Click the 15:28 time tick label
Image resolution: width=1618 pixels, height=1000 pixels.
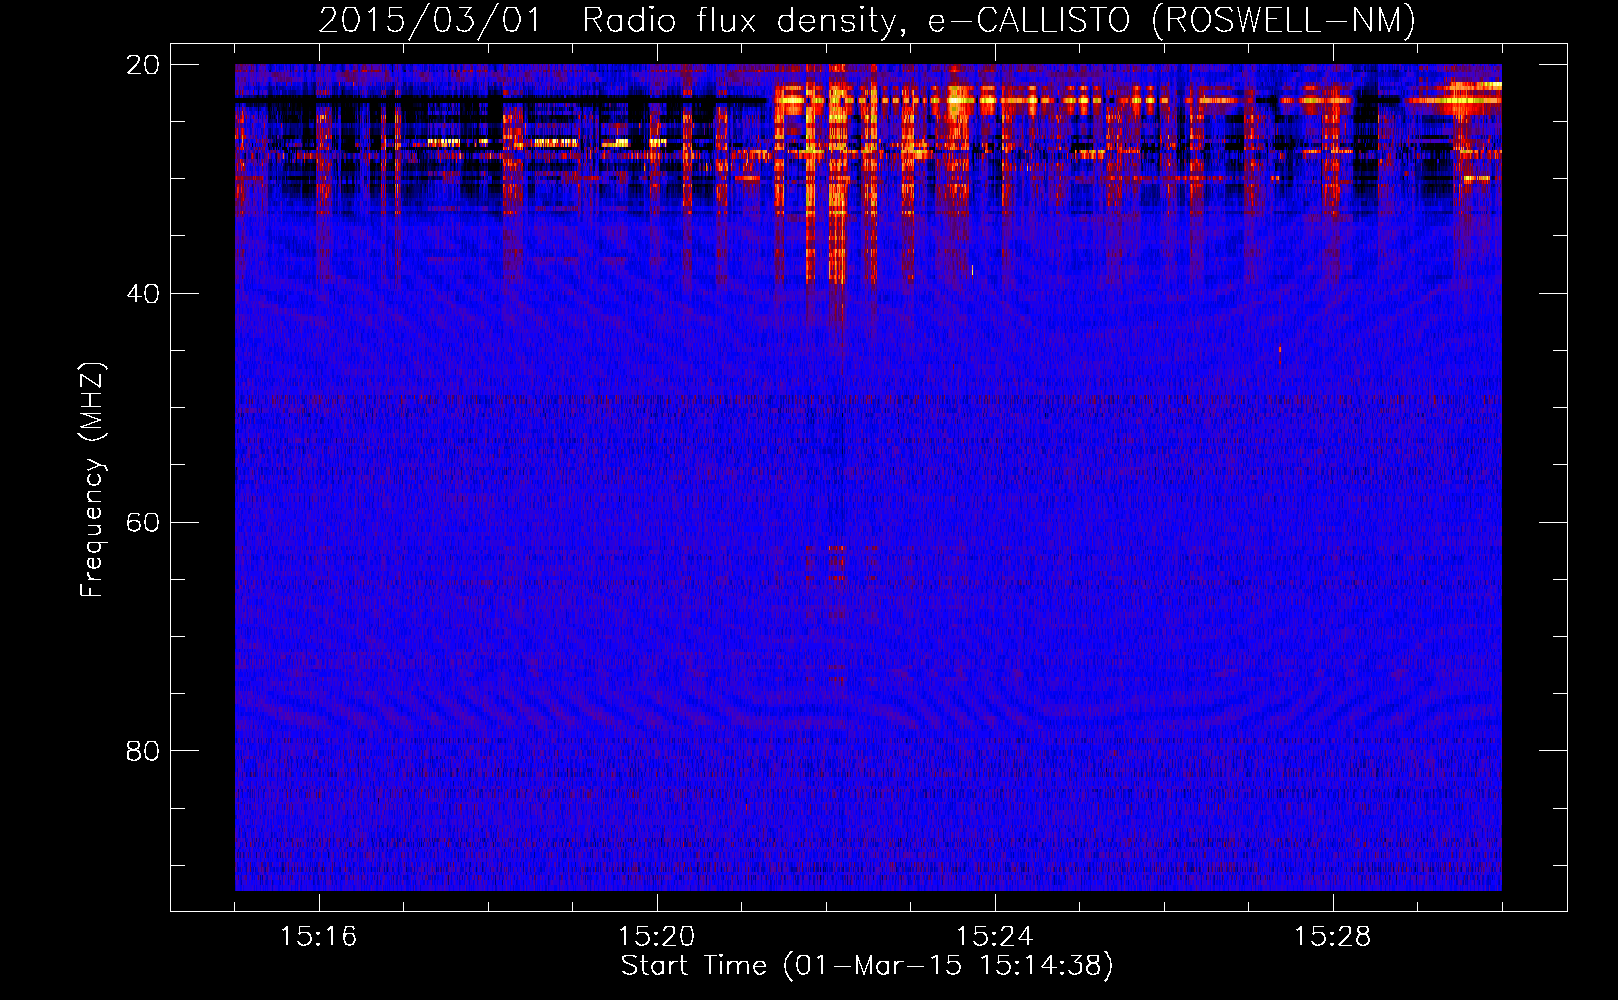tap(1333, 937)
